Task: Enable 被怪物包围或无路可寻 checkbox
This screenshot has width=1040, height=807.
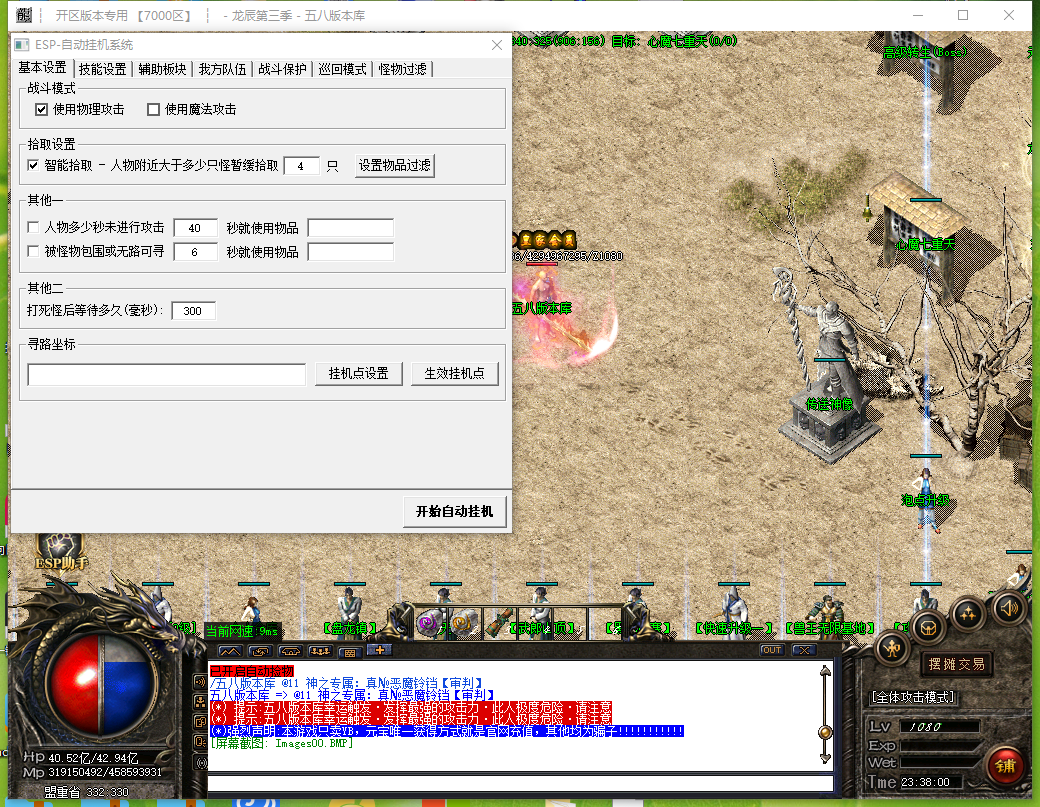Action: coord(33,251)
